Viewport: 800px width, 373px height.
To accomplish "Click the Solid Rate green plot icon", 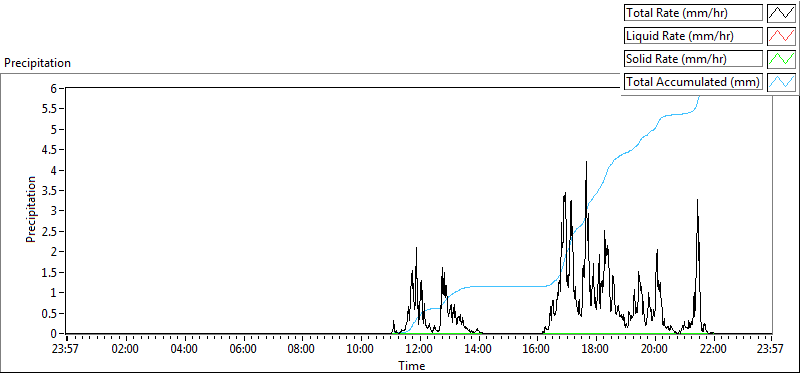I will click(782, 59).
